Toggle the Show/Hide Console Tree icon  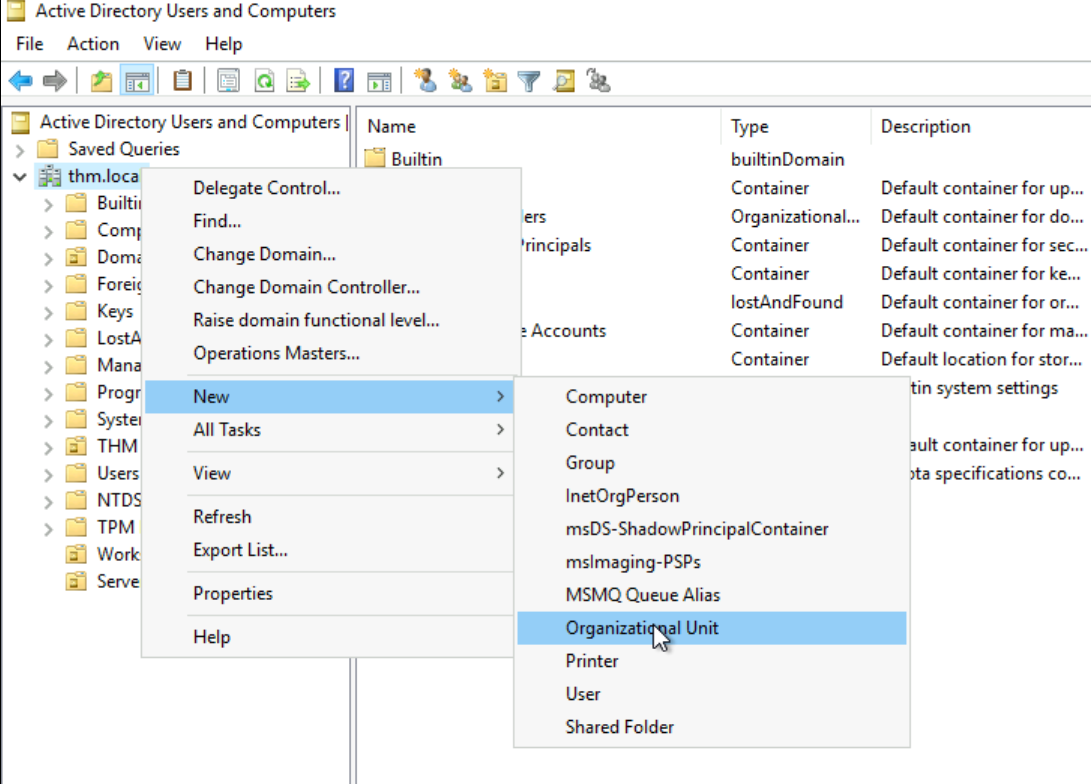click(x=136, y=81)
